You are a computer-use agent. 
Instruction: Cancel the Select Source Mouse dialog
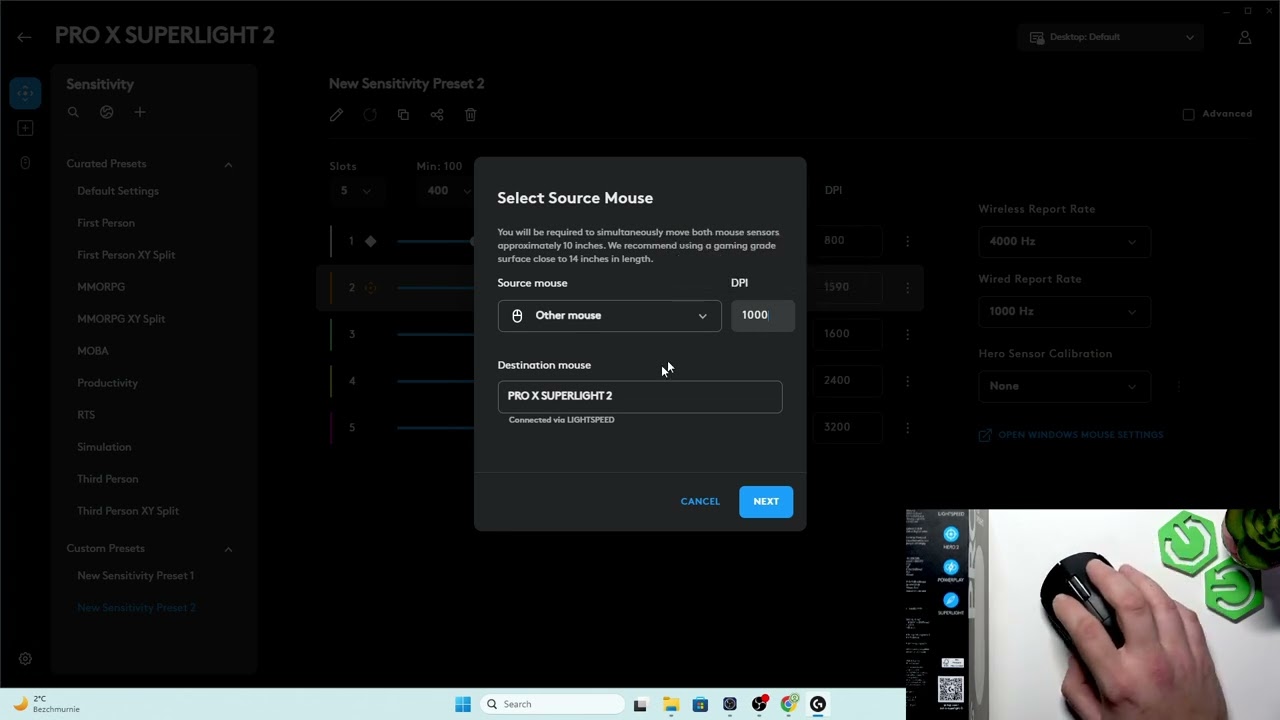pyautogui.click(x=700, y=502)
